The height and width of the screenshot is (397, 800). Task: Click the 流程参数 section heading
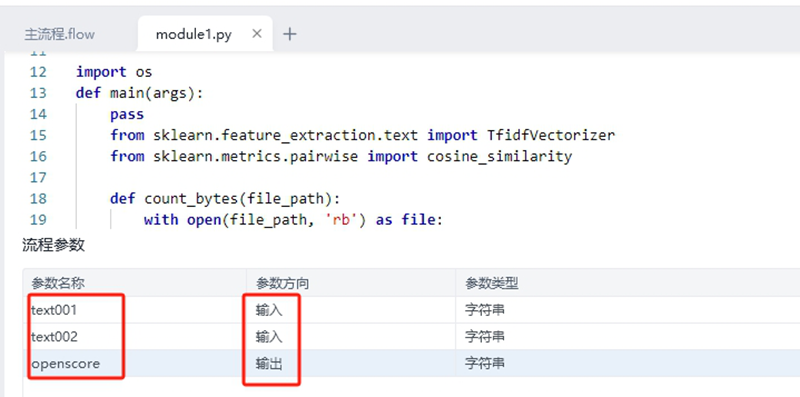point(54,245)
